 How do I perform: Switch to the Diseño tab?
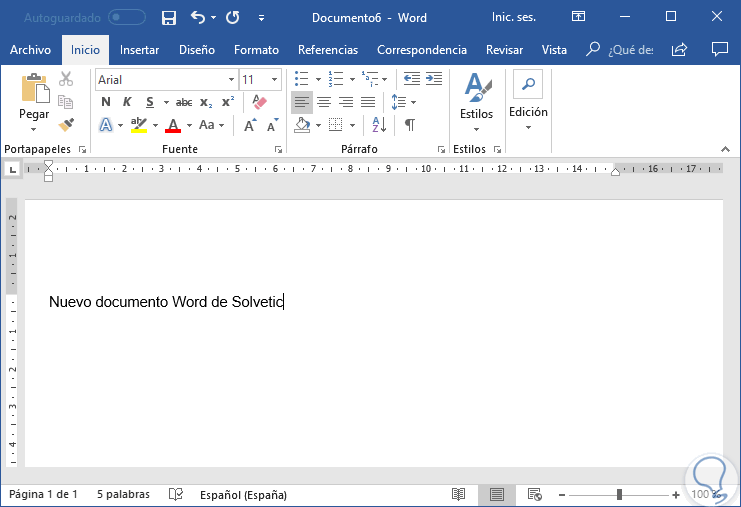click(197, 50)
